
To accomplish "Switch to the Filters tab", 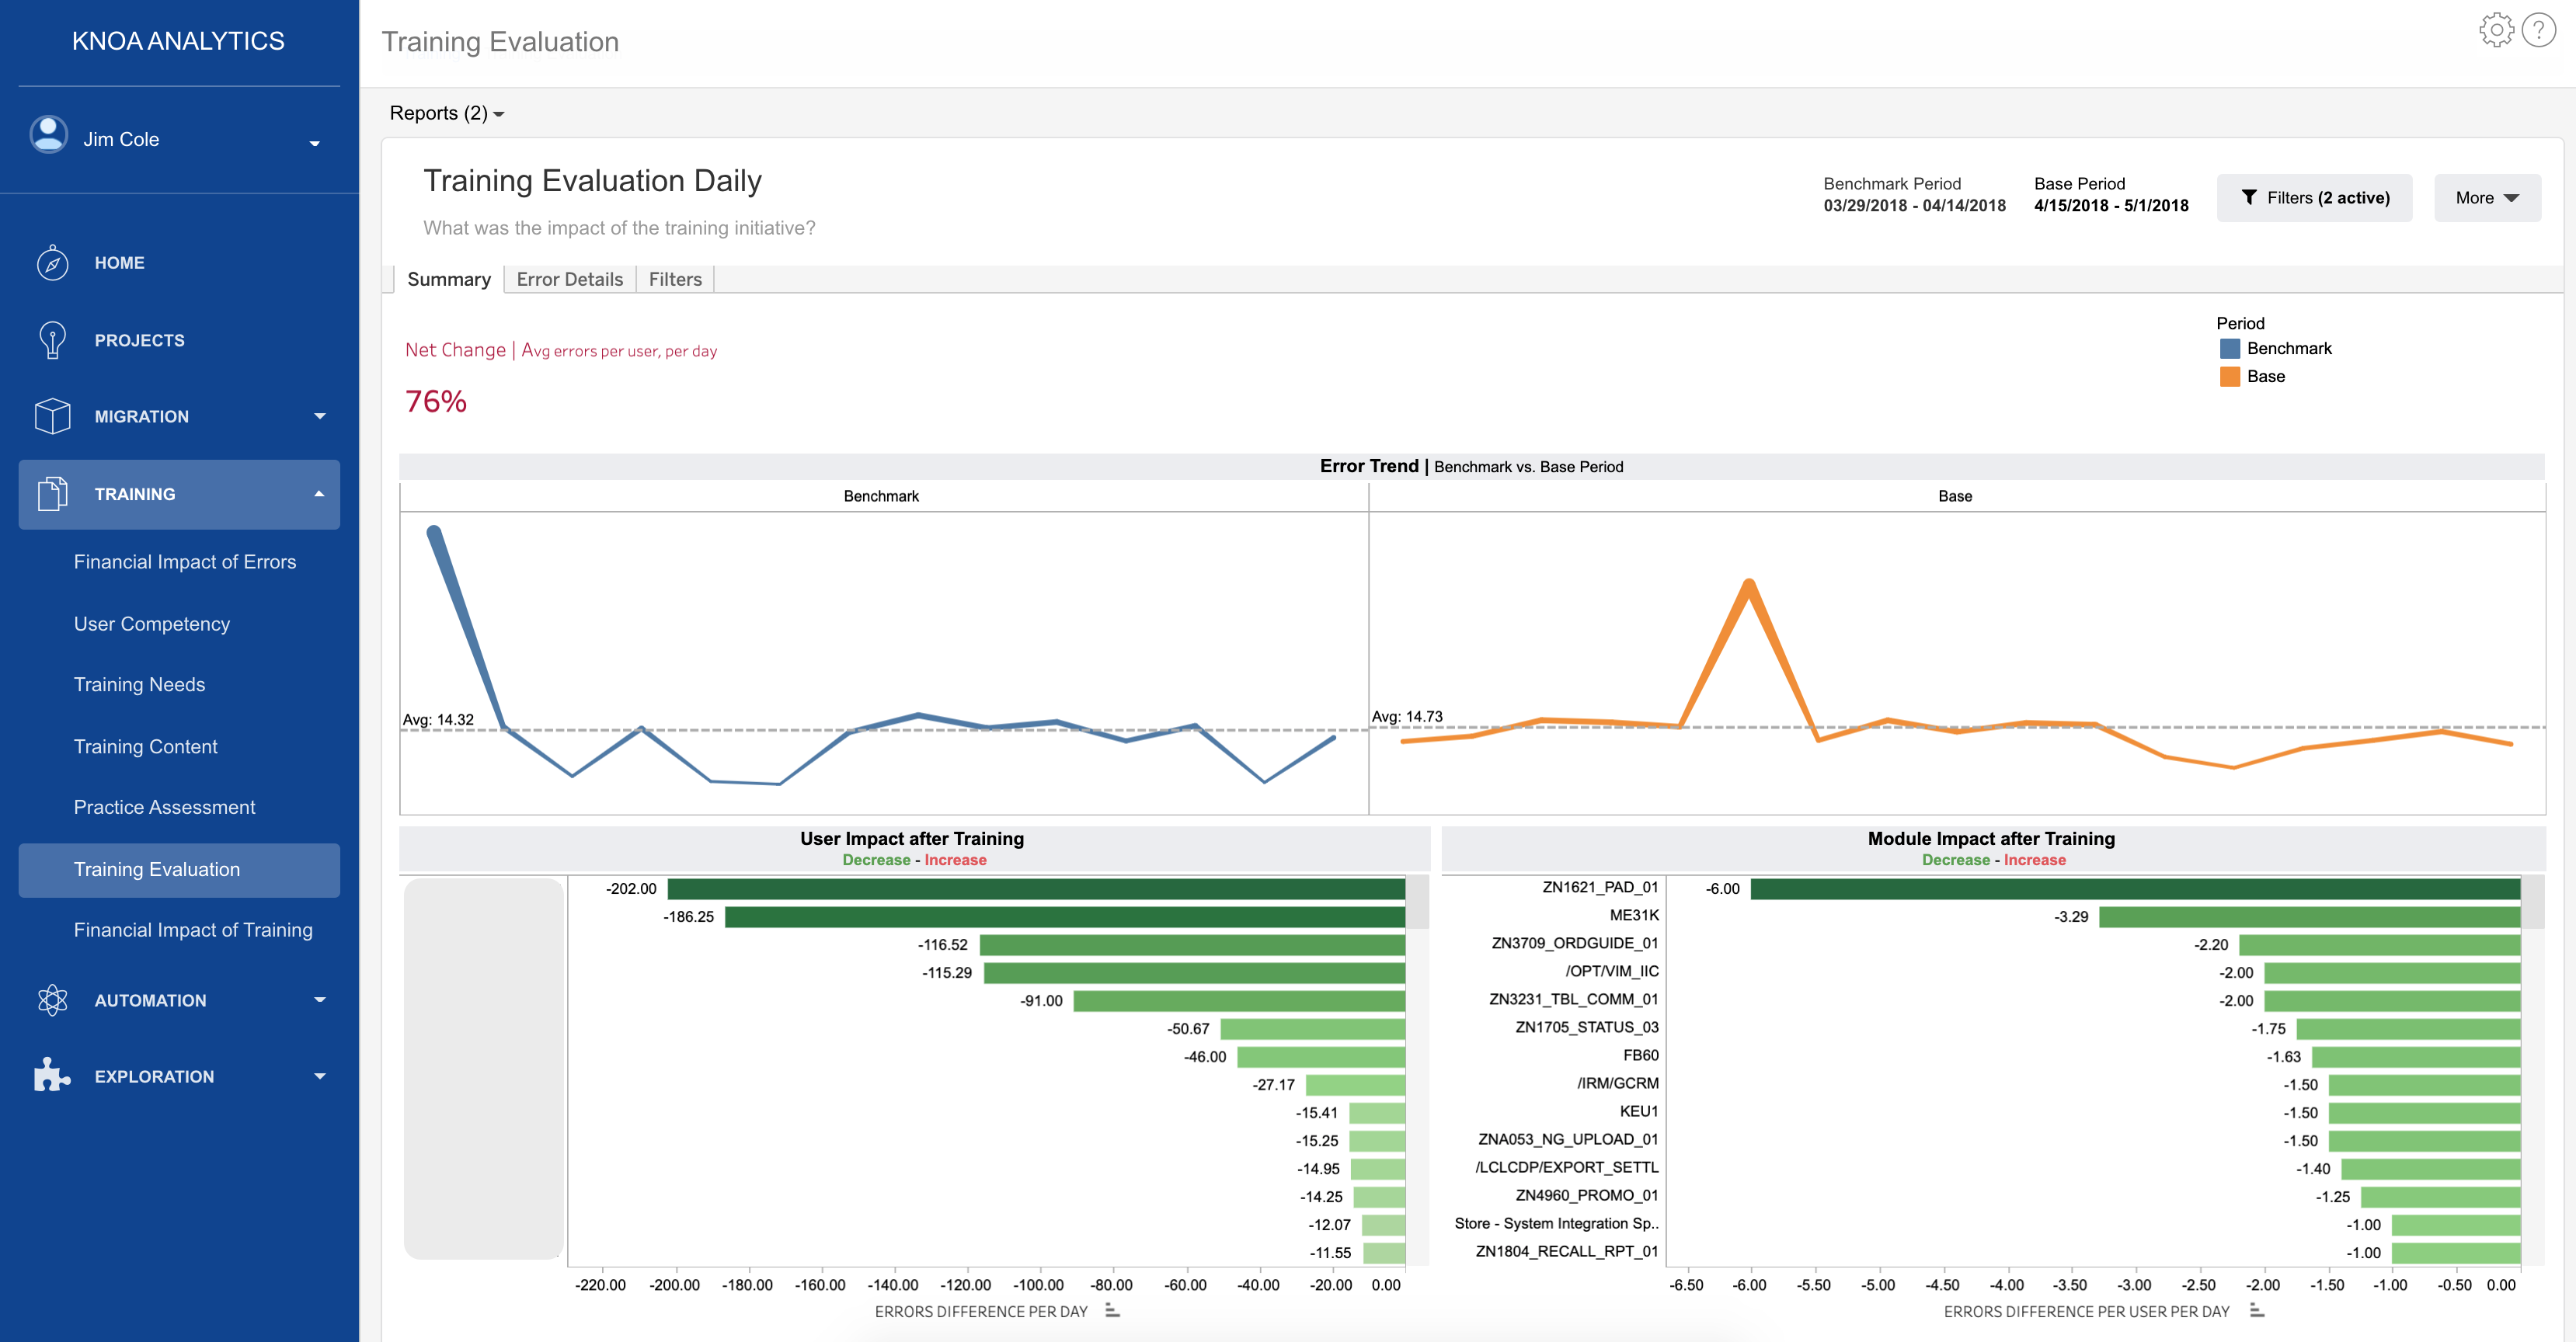I will 675,279.
